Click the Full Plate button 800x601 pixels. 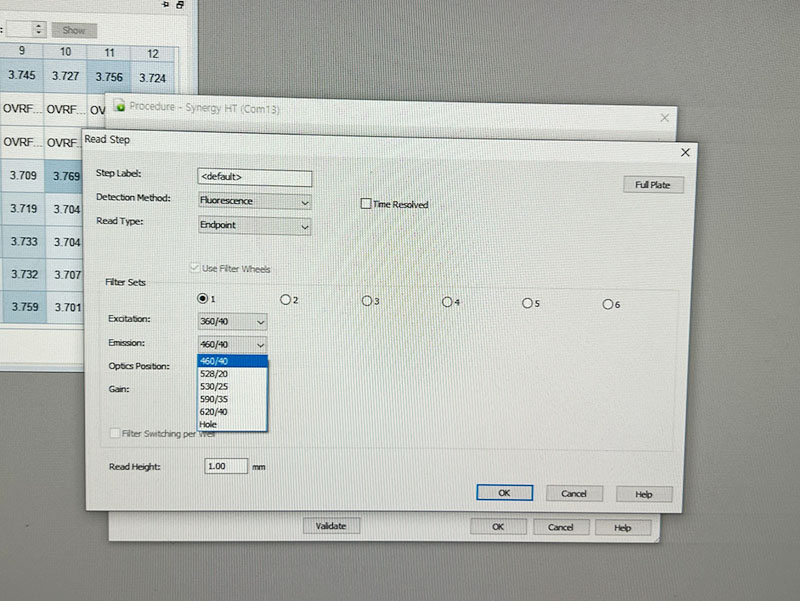[x=652, y=185]
